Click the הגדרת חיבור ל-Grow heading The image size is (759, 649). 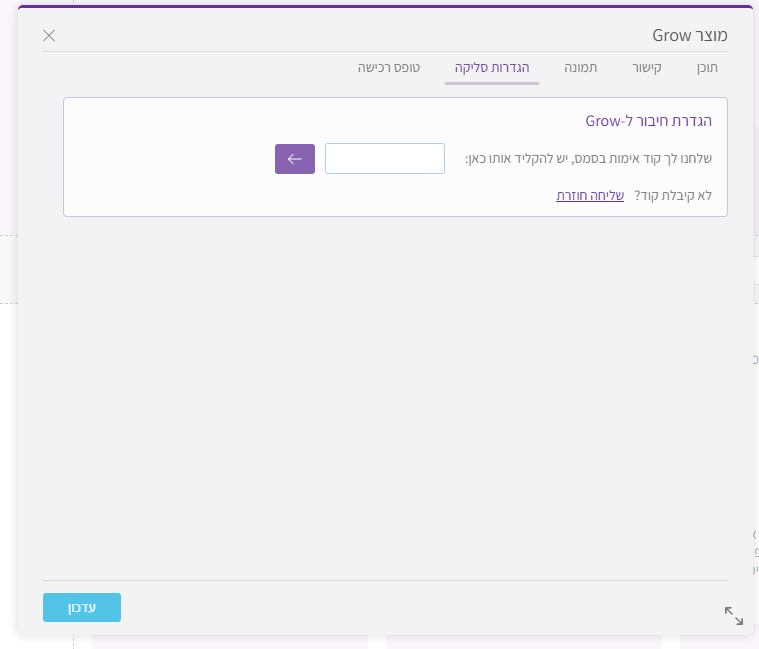pyautogui.click(x=648, y=121)
